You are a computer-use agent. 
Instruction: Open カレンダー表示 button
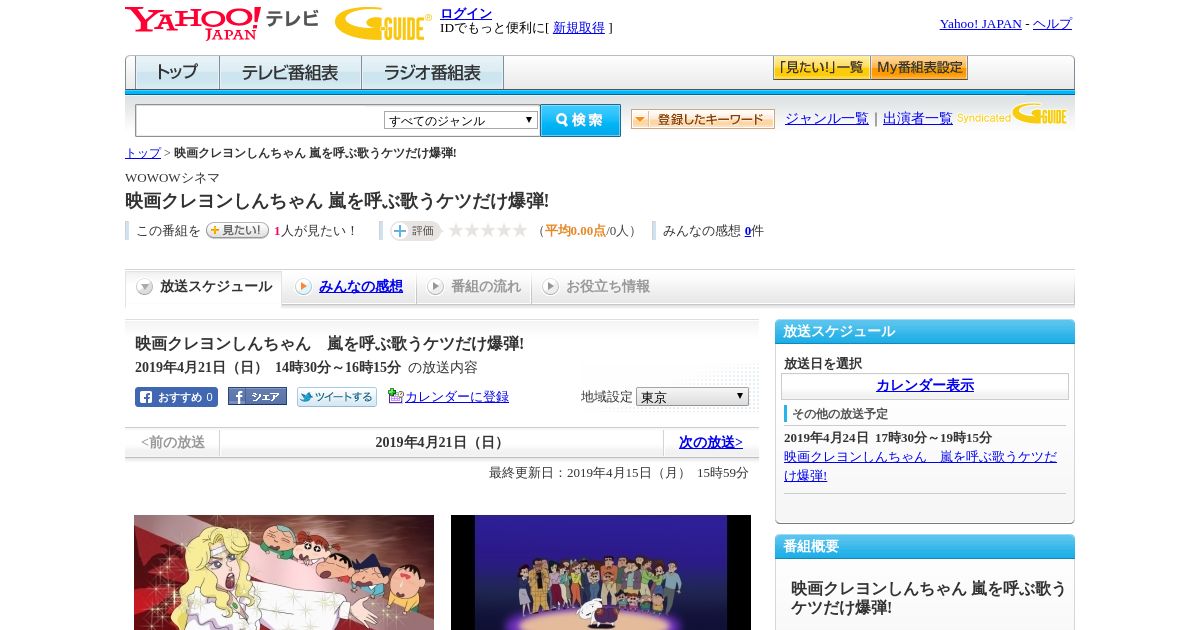[925, 386]
